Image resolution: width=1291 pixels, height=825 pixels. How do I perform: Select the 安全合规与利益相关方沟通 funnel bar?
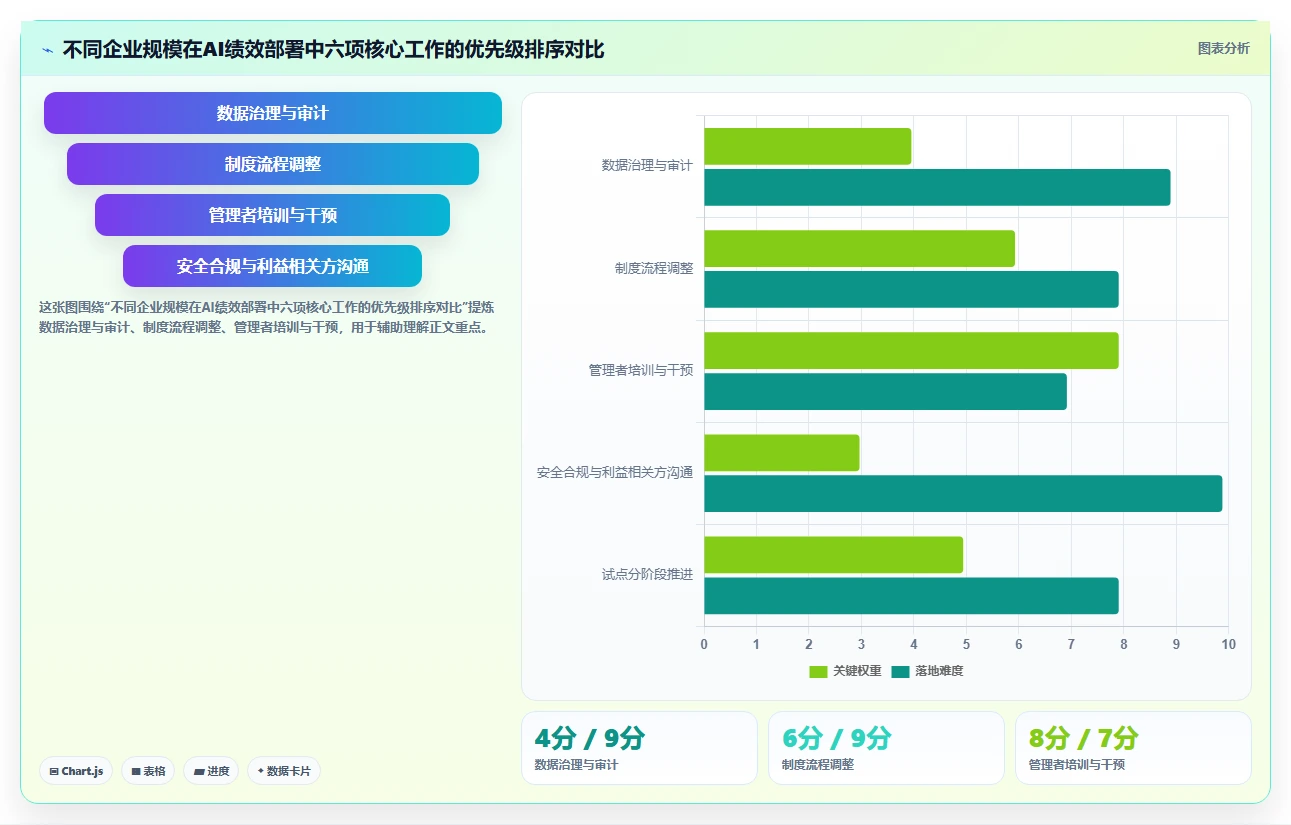click(272, 266)
